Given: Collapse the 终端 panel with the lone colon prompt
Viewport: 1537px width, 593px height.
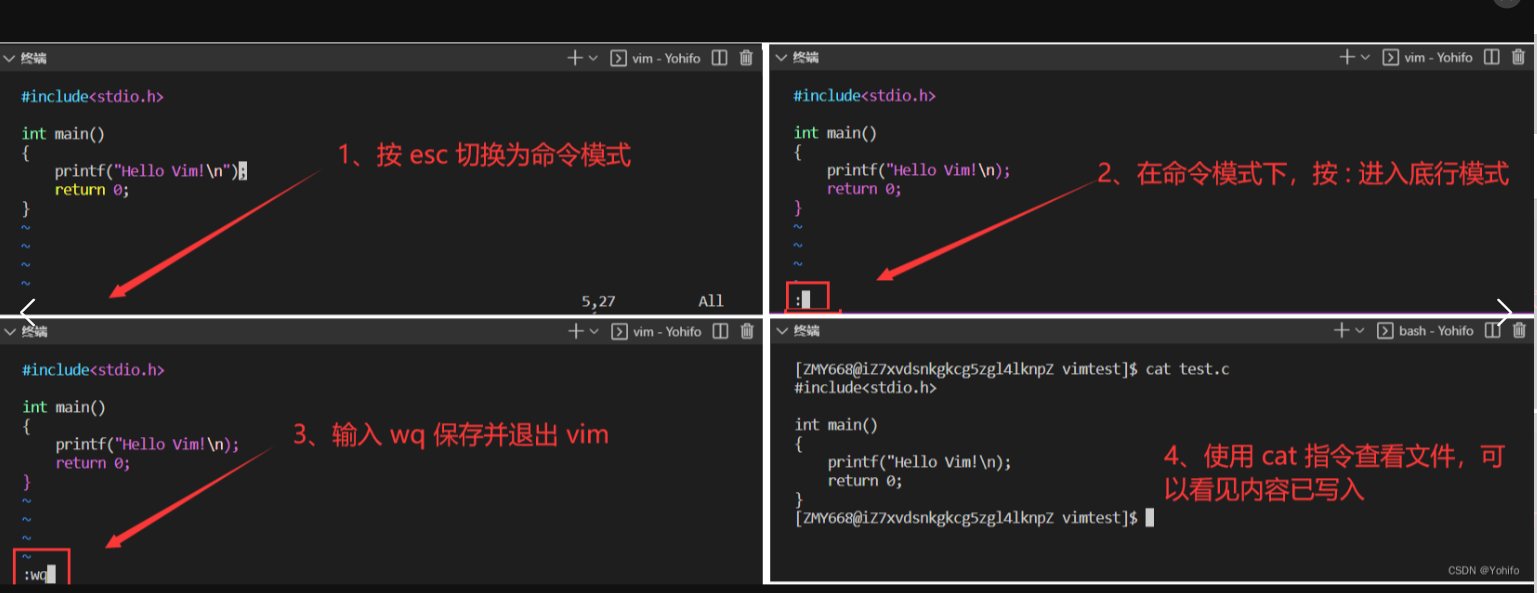Looking at the screenshot, I should (x=781, y=58).
